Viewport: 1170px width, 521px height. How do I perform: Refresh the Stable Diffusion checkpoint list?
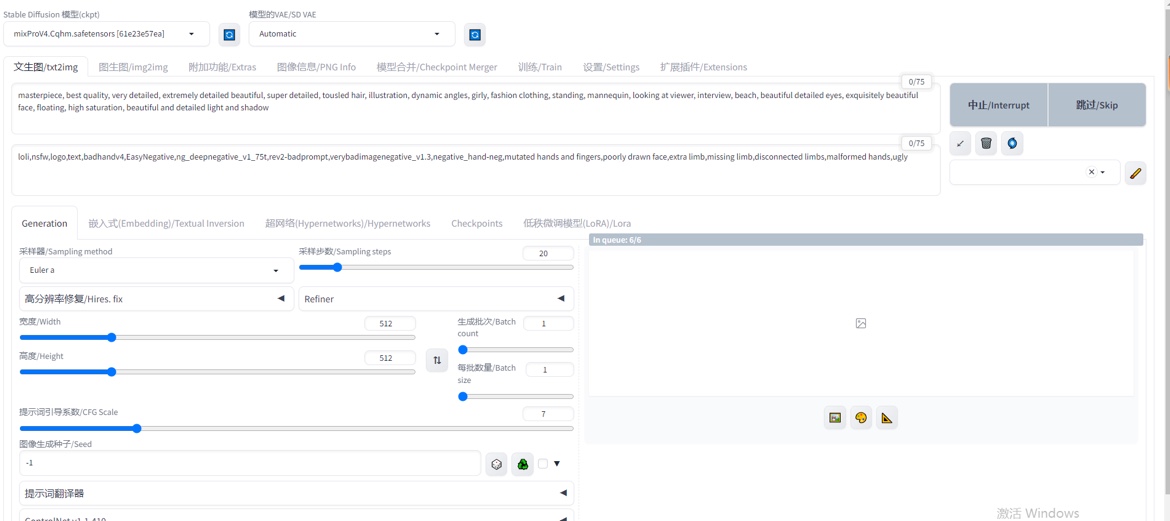coord(229,34)
